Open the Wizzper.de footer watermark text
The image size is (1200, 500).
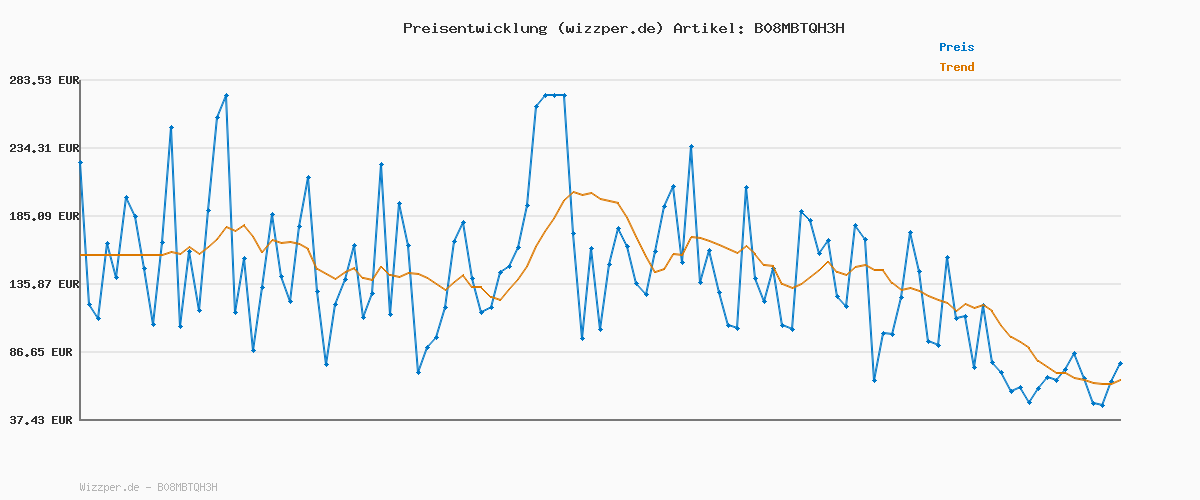coord(148,487)
